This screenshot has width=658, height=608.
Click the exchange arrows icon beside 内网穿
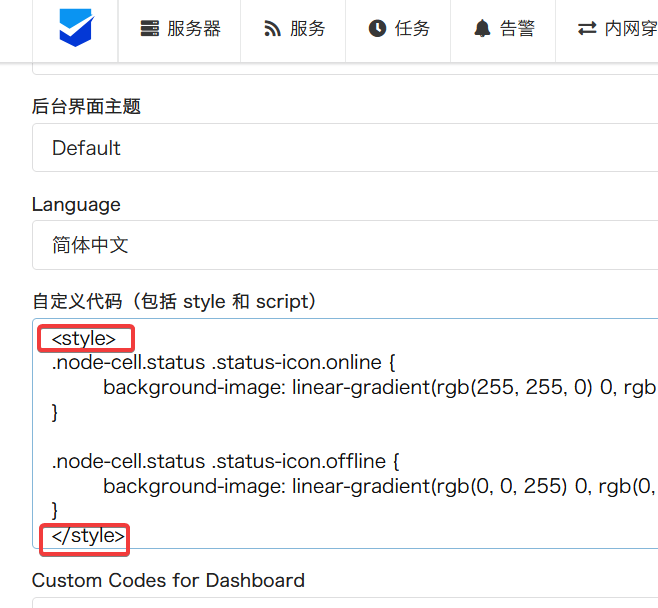point(587,29)
